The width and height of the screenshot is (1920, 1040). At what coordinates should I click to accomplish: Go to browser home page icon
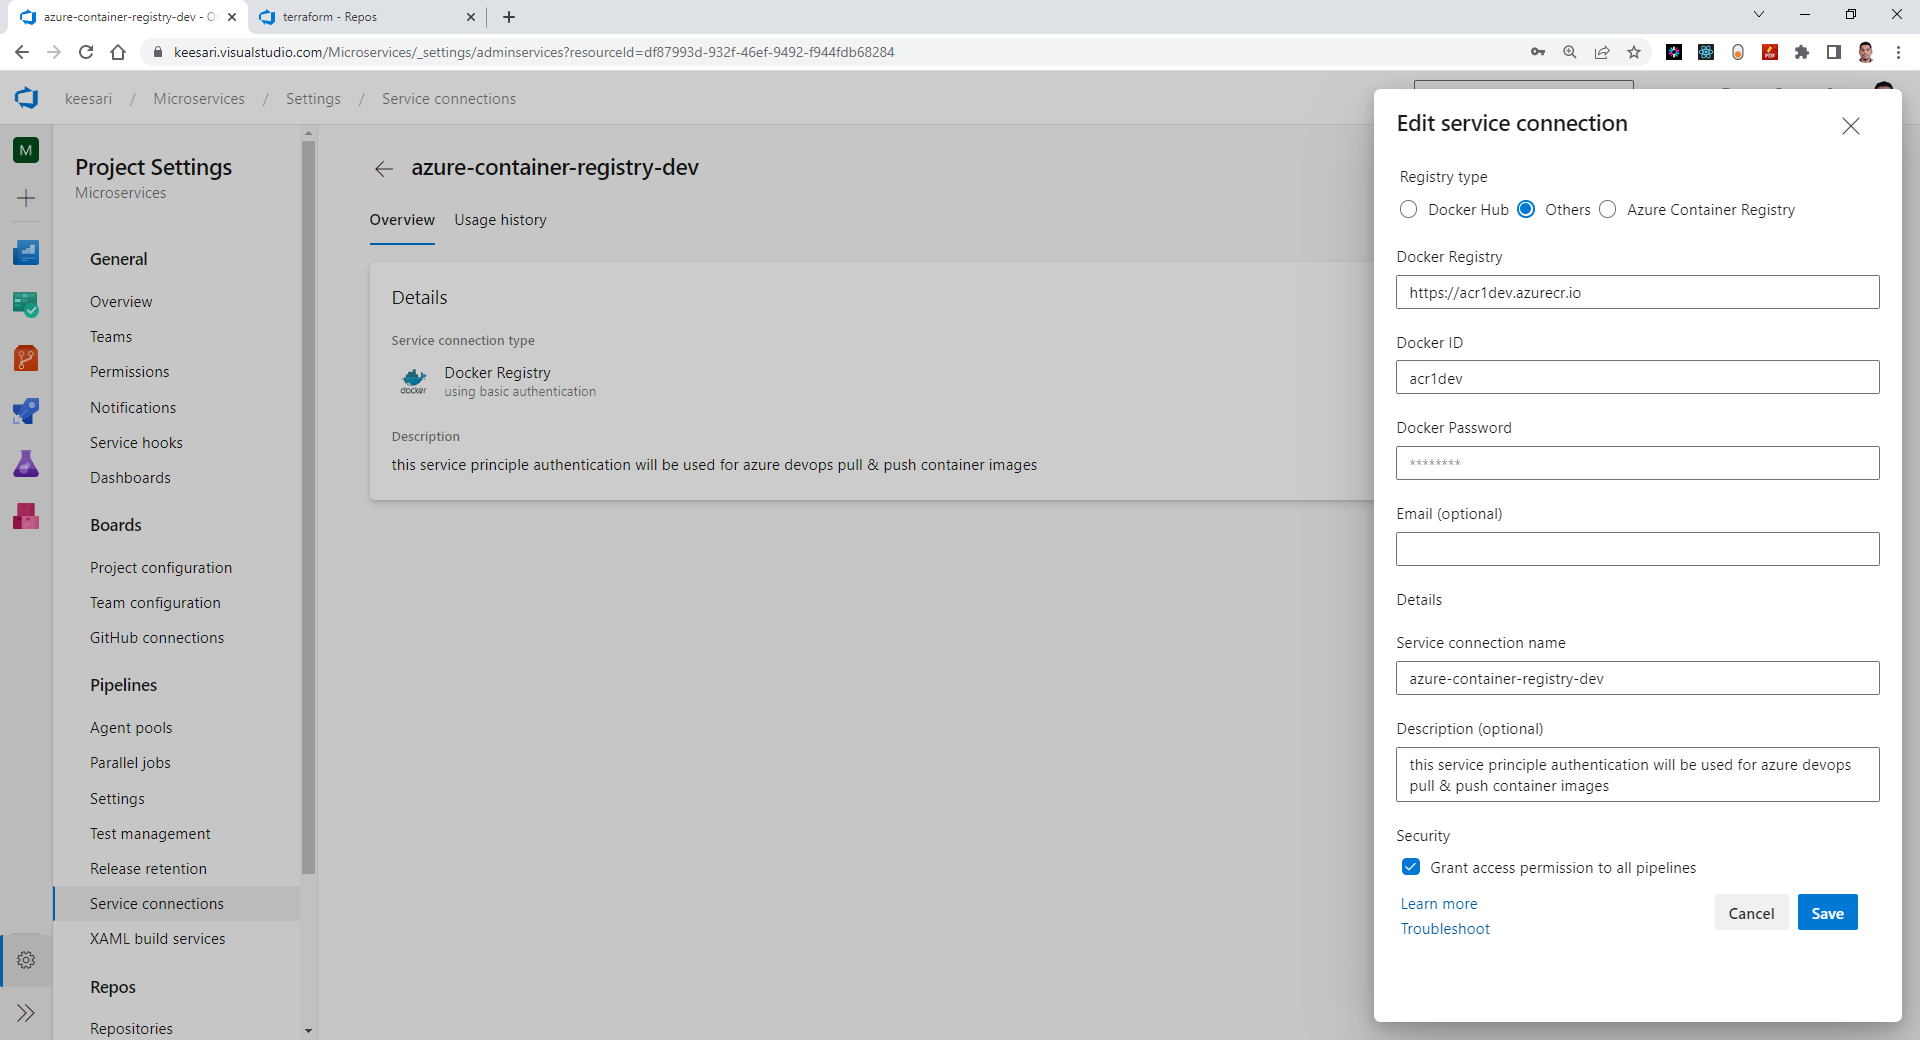(x=118, y=52)
